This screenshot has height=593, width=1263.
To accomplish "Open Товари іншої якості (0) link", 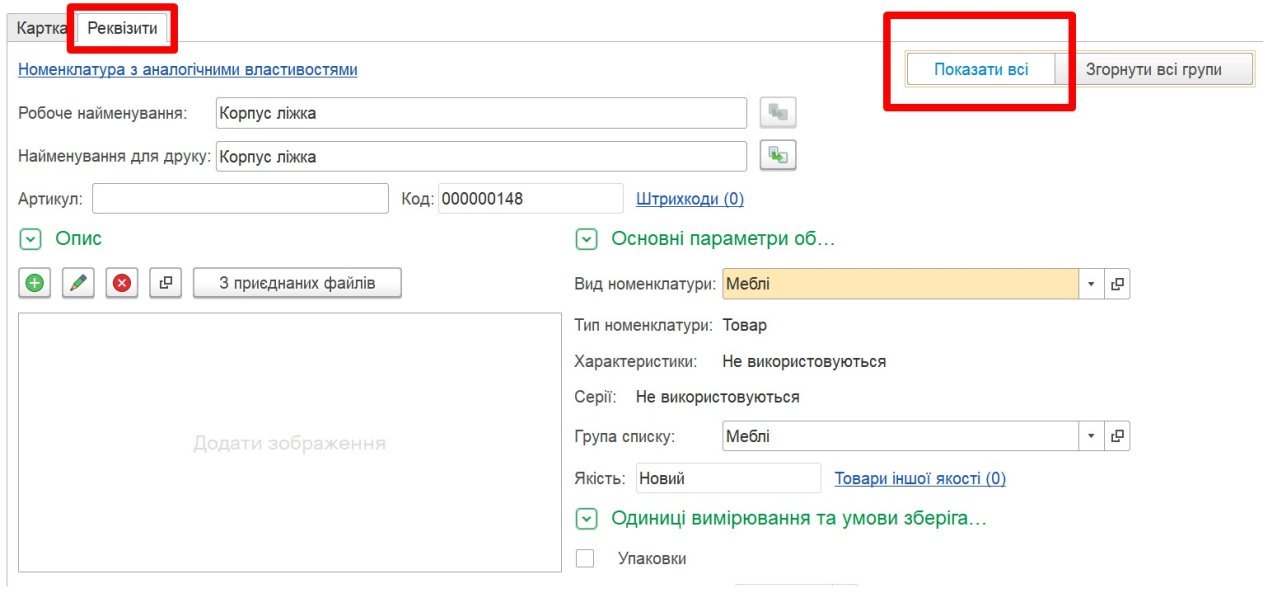I will 920,479.
